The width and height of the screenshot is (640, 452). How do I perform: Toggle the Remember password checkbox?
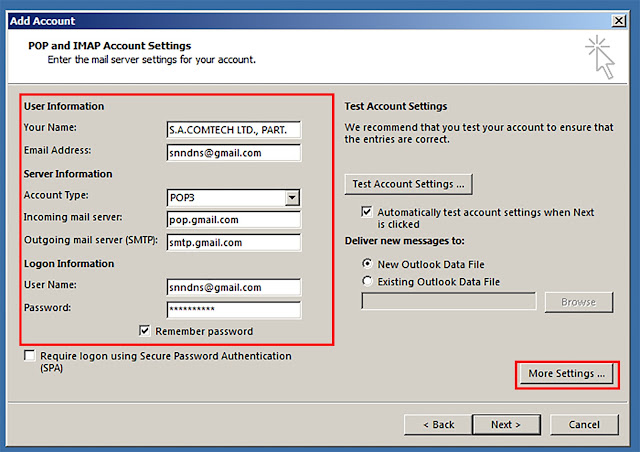click(x=144, y=331)
